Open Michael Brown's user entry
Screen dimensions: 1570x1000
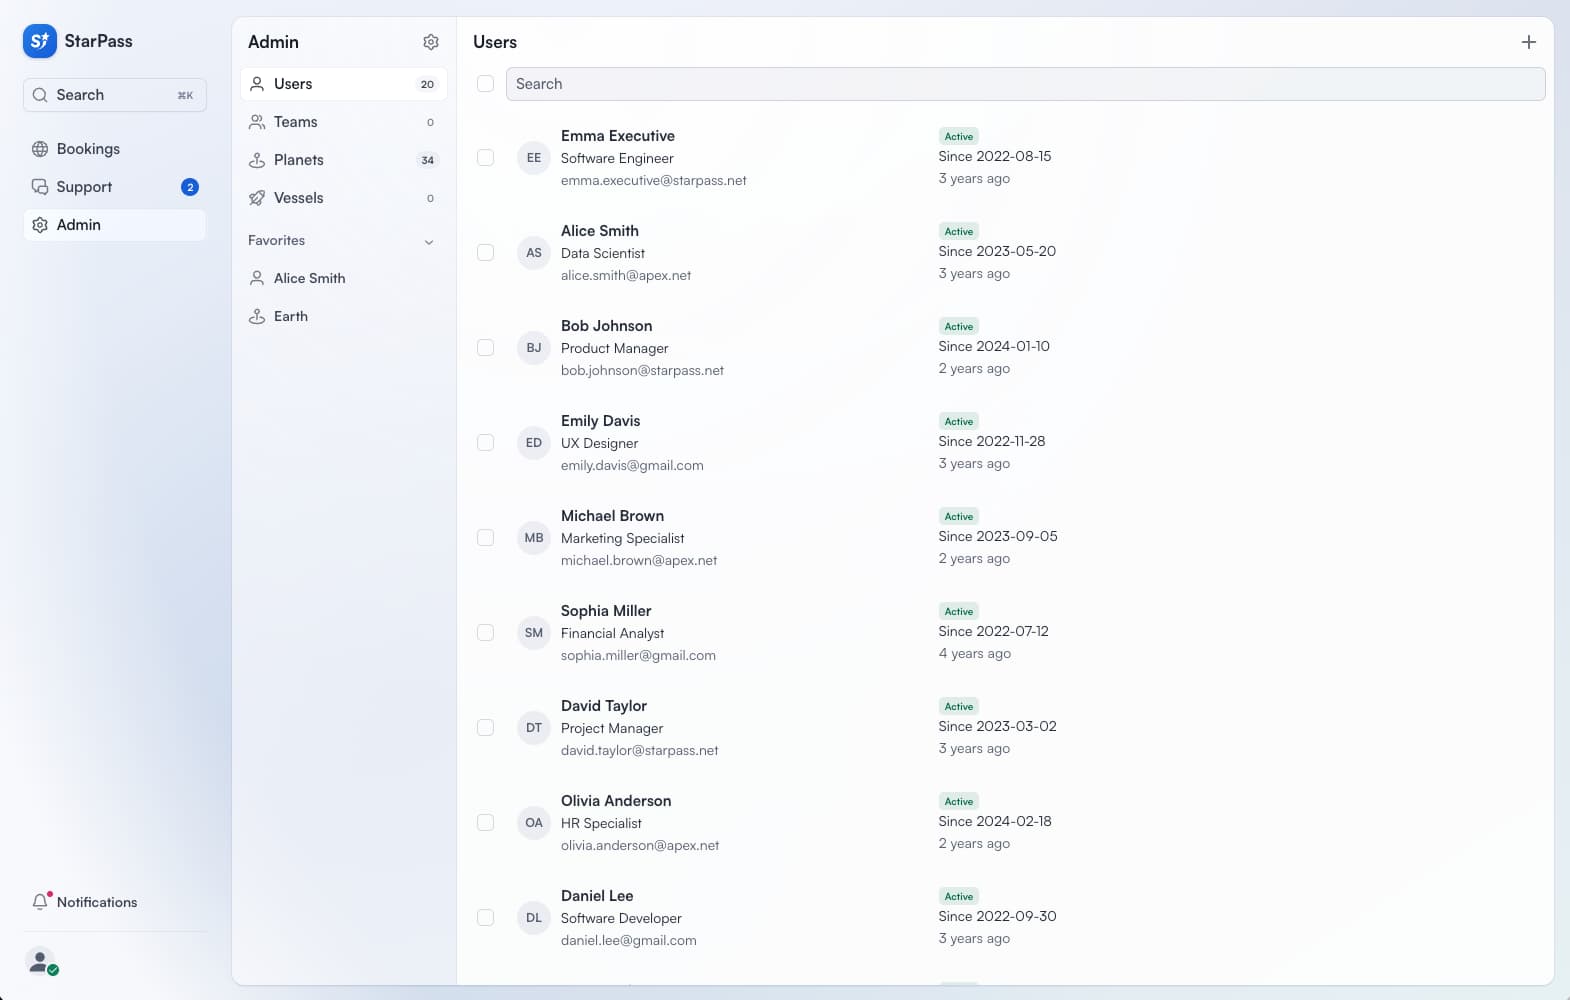point(612,516)
